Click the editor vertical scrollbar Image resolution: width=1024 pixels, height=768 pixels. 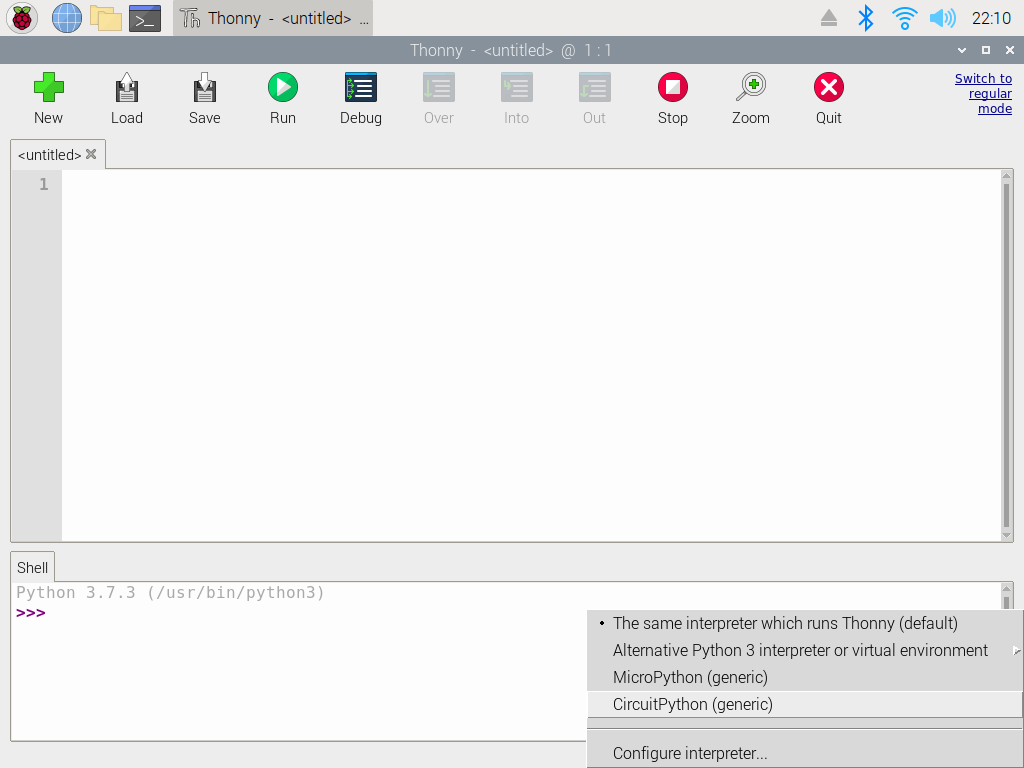[x=1006, y=355]
